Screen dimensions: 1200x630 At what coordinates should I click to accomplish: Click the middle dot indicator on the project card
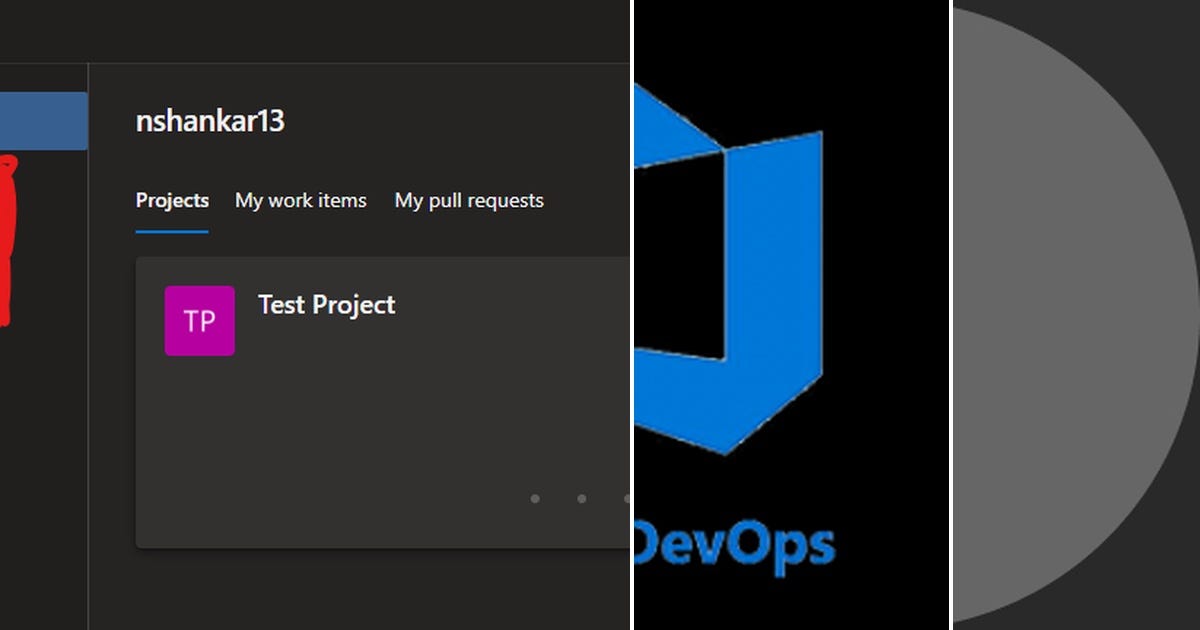(580, 498)
